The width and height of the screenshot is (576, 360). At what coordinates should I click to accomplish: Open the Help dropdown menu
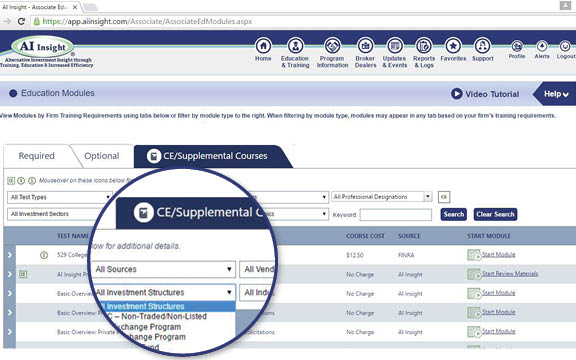[x=556, y=94]
